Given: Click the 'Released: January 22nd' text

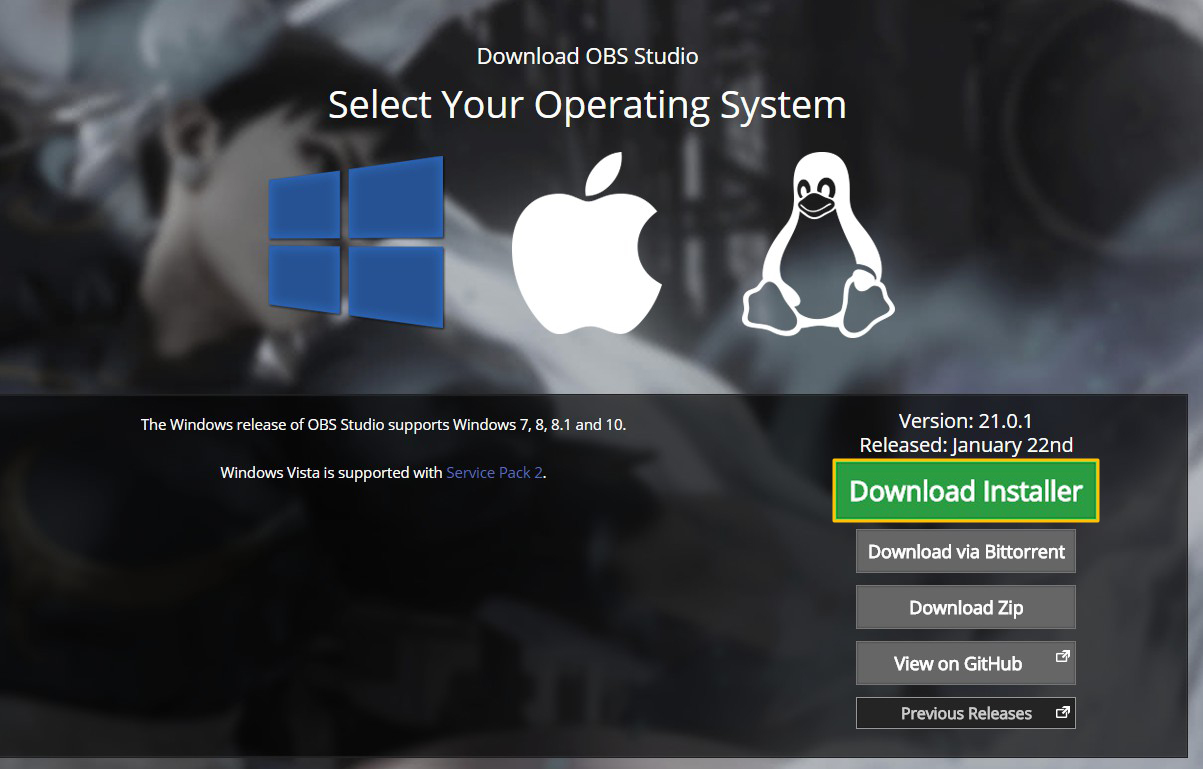Looking at the screenshot, I should [x=966, y=445].
